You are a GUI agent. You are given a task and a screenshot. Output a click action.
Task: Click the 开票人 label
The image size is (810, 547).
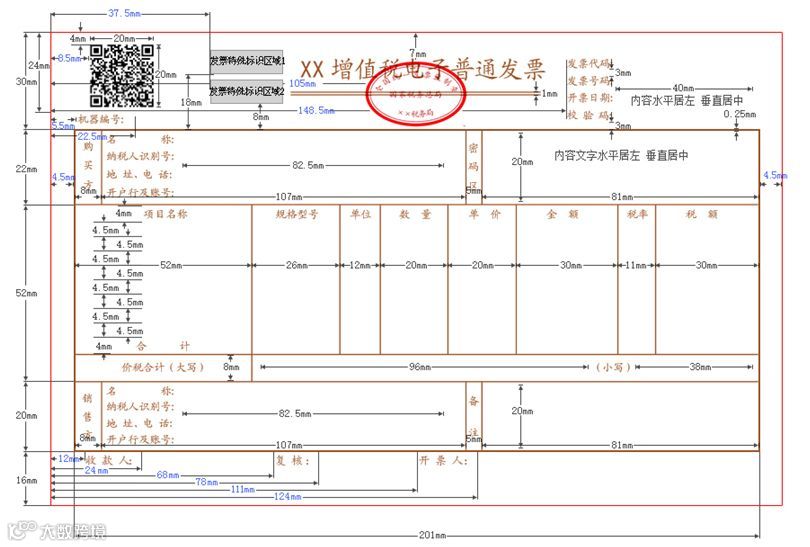click(x=444, y=460)
